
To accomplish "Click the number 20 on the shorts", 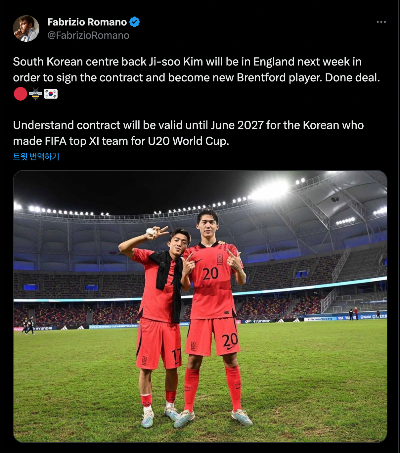I will 230,340.
